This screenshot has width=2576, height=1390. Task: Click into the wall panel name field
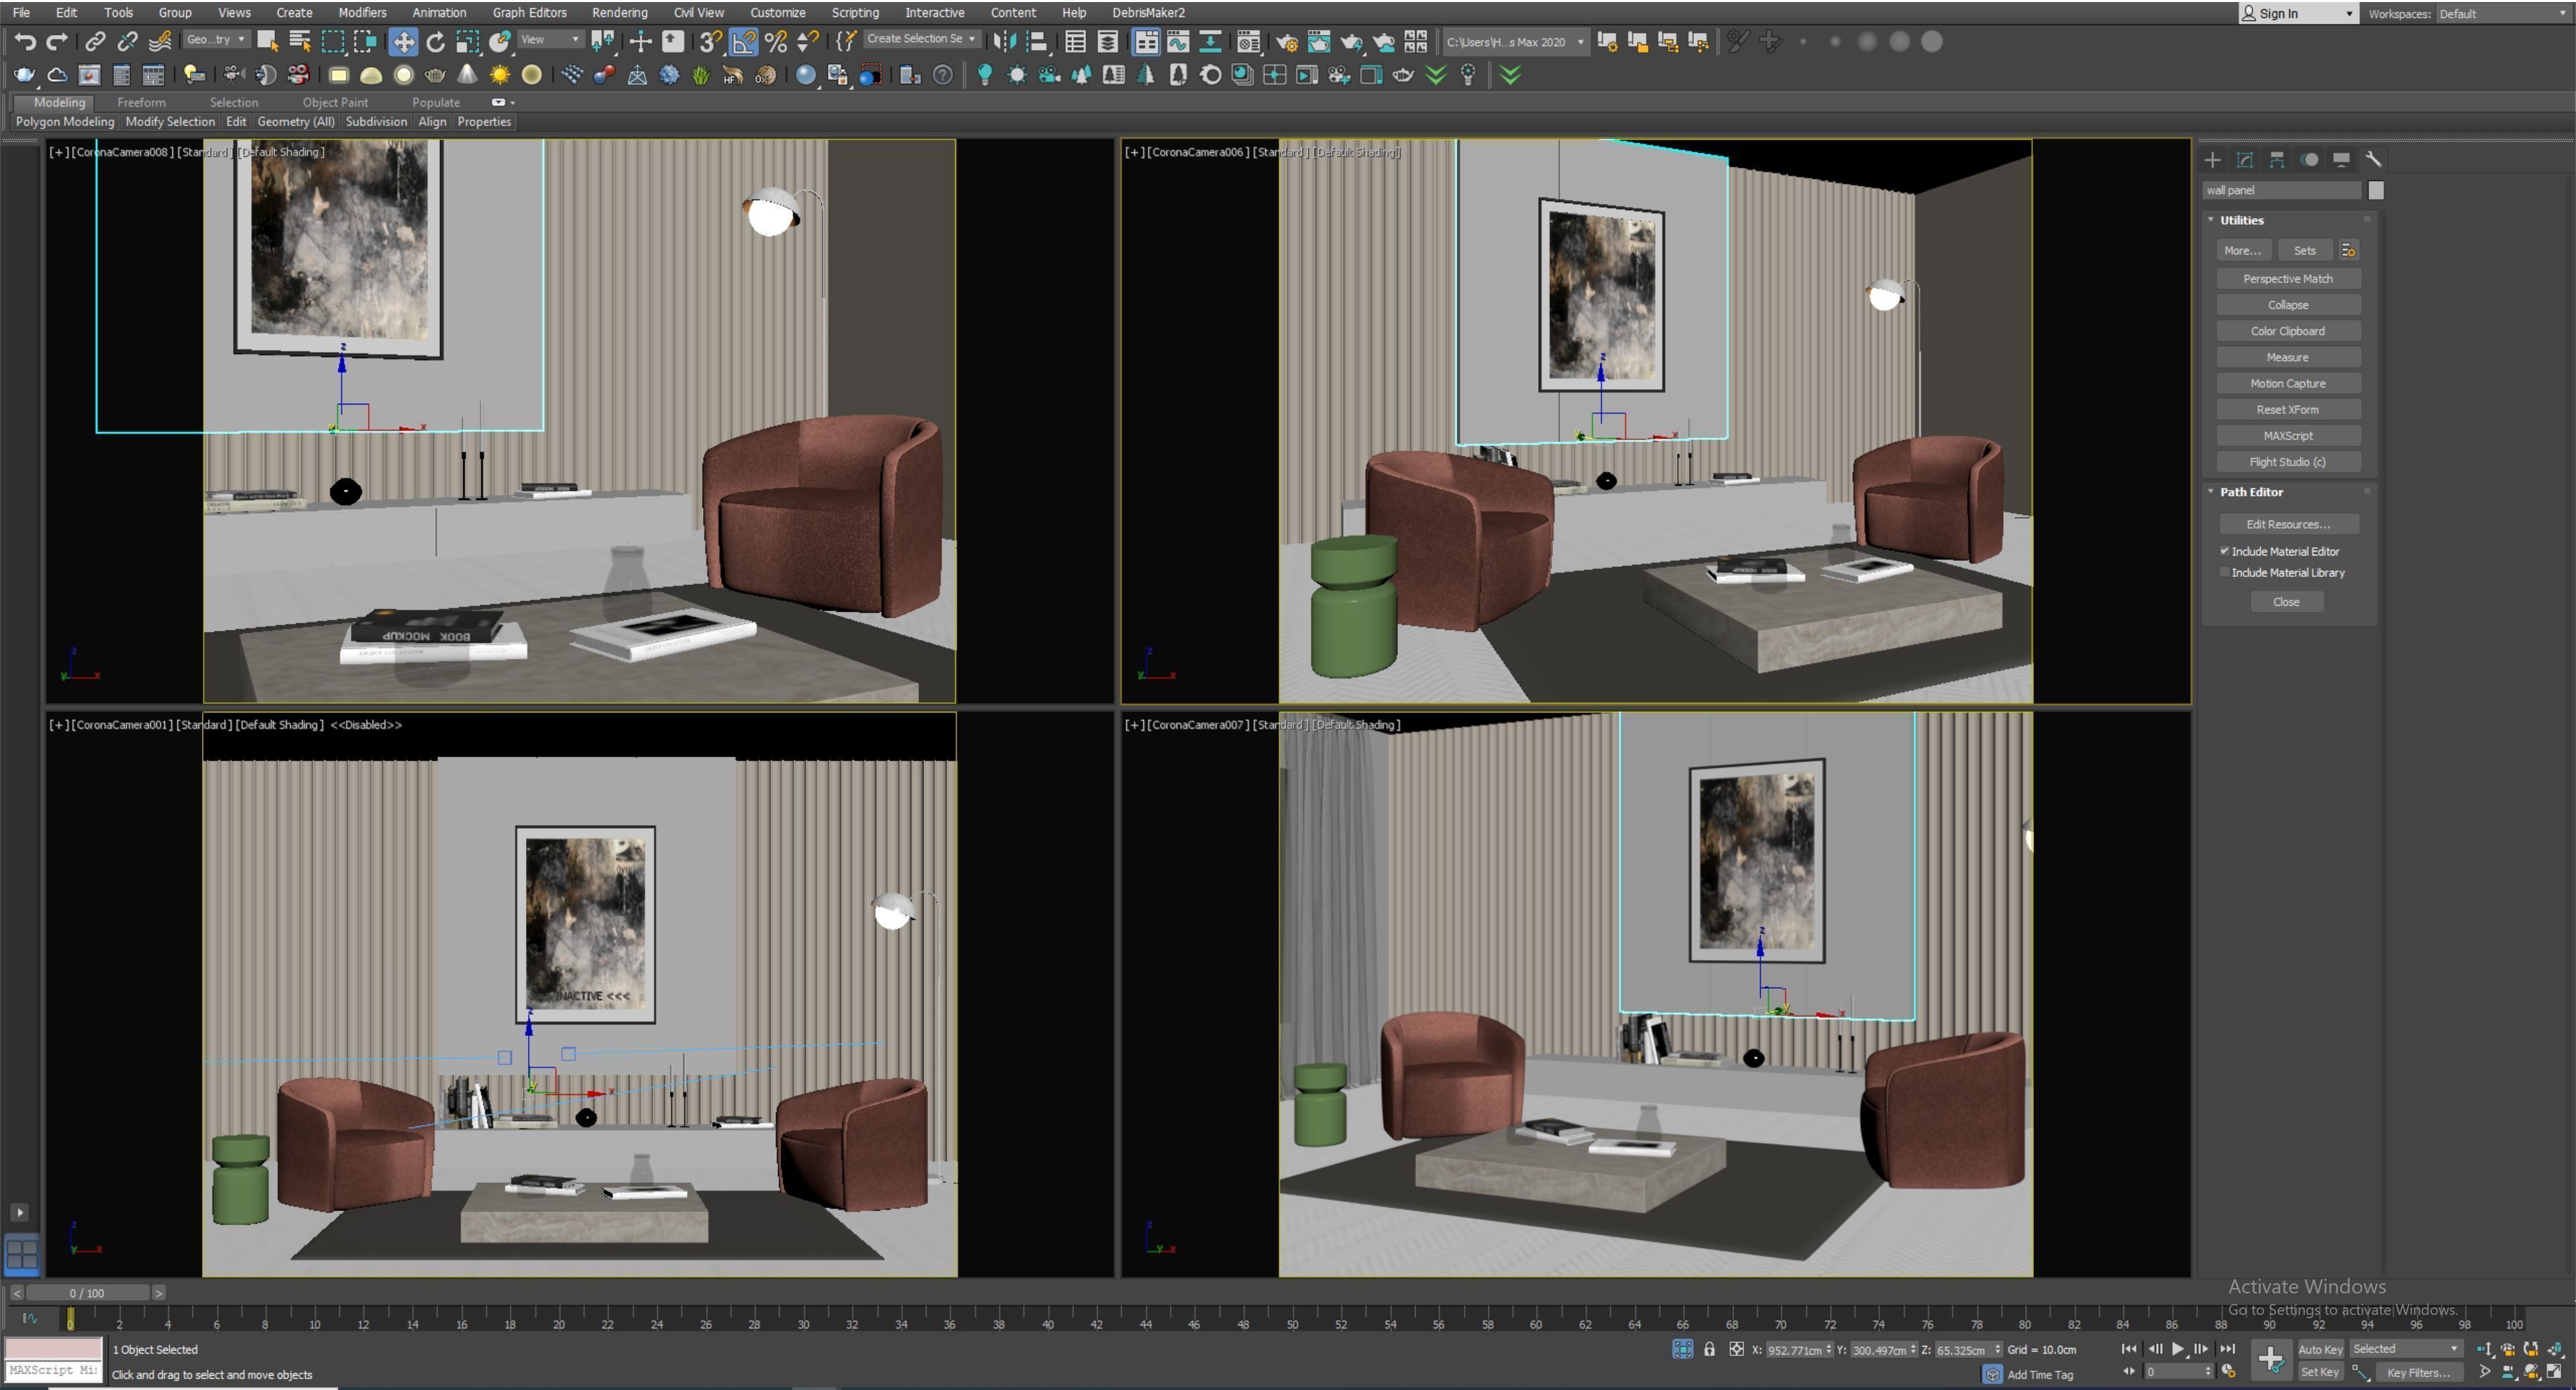point(2281,190)
